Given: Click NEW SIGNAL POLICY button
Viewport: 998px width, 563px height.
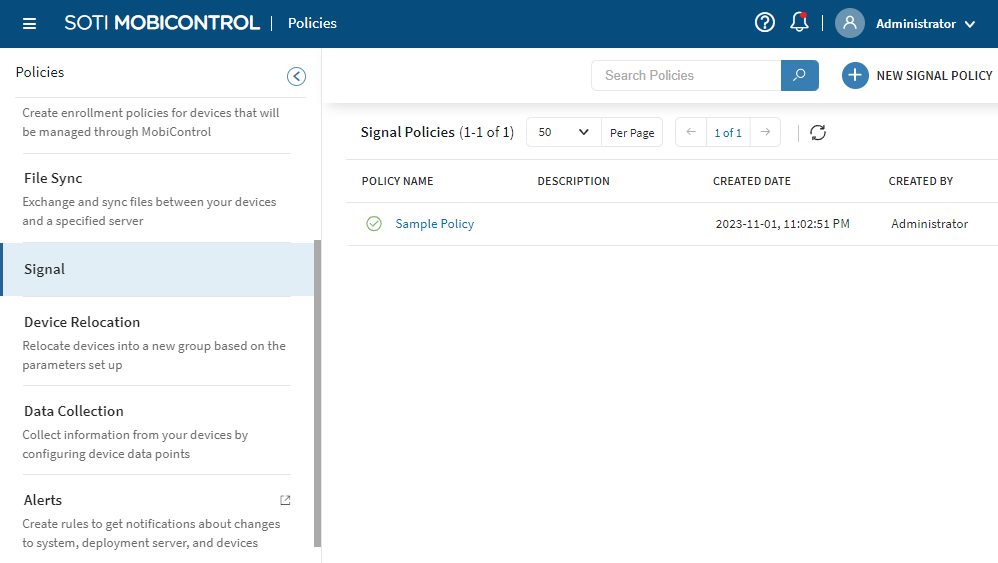Looking at the screenshot, I should (917, 75).
